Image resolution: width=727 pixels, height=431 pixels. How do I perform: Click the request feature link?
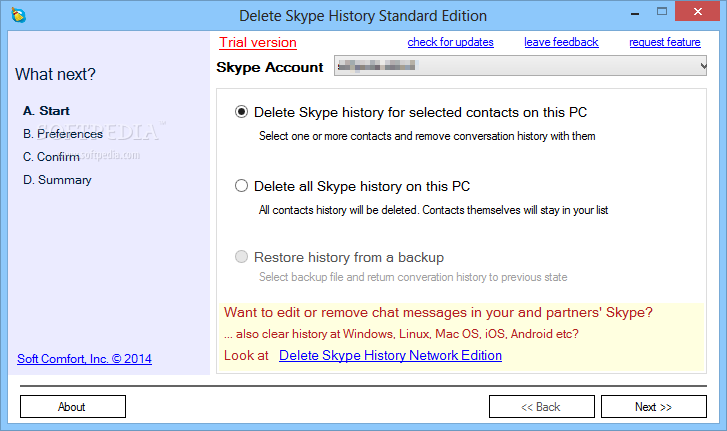664,42
